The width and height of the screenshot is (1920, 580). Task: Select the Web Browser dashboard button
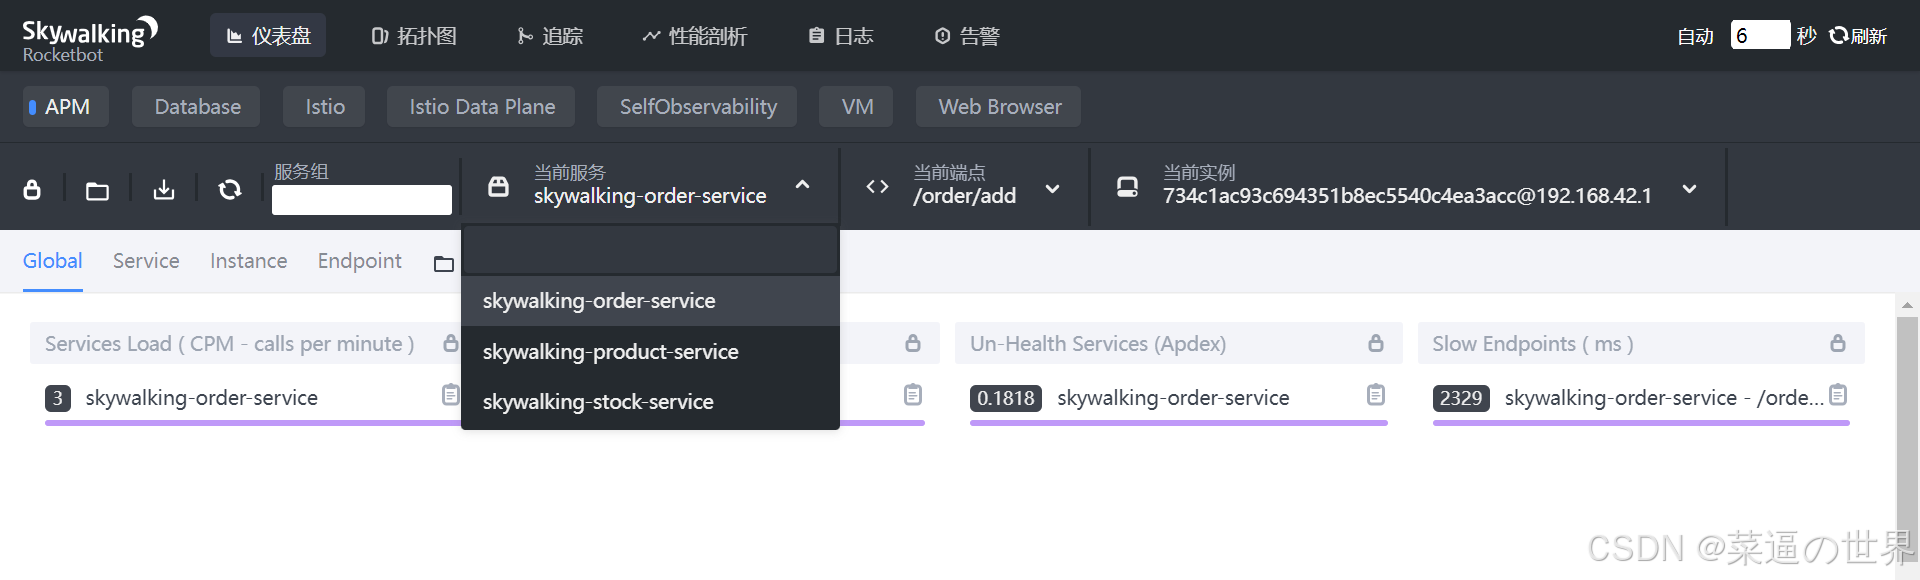click(x=999, y=107)
